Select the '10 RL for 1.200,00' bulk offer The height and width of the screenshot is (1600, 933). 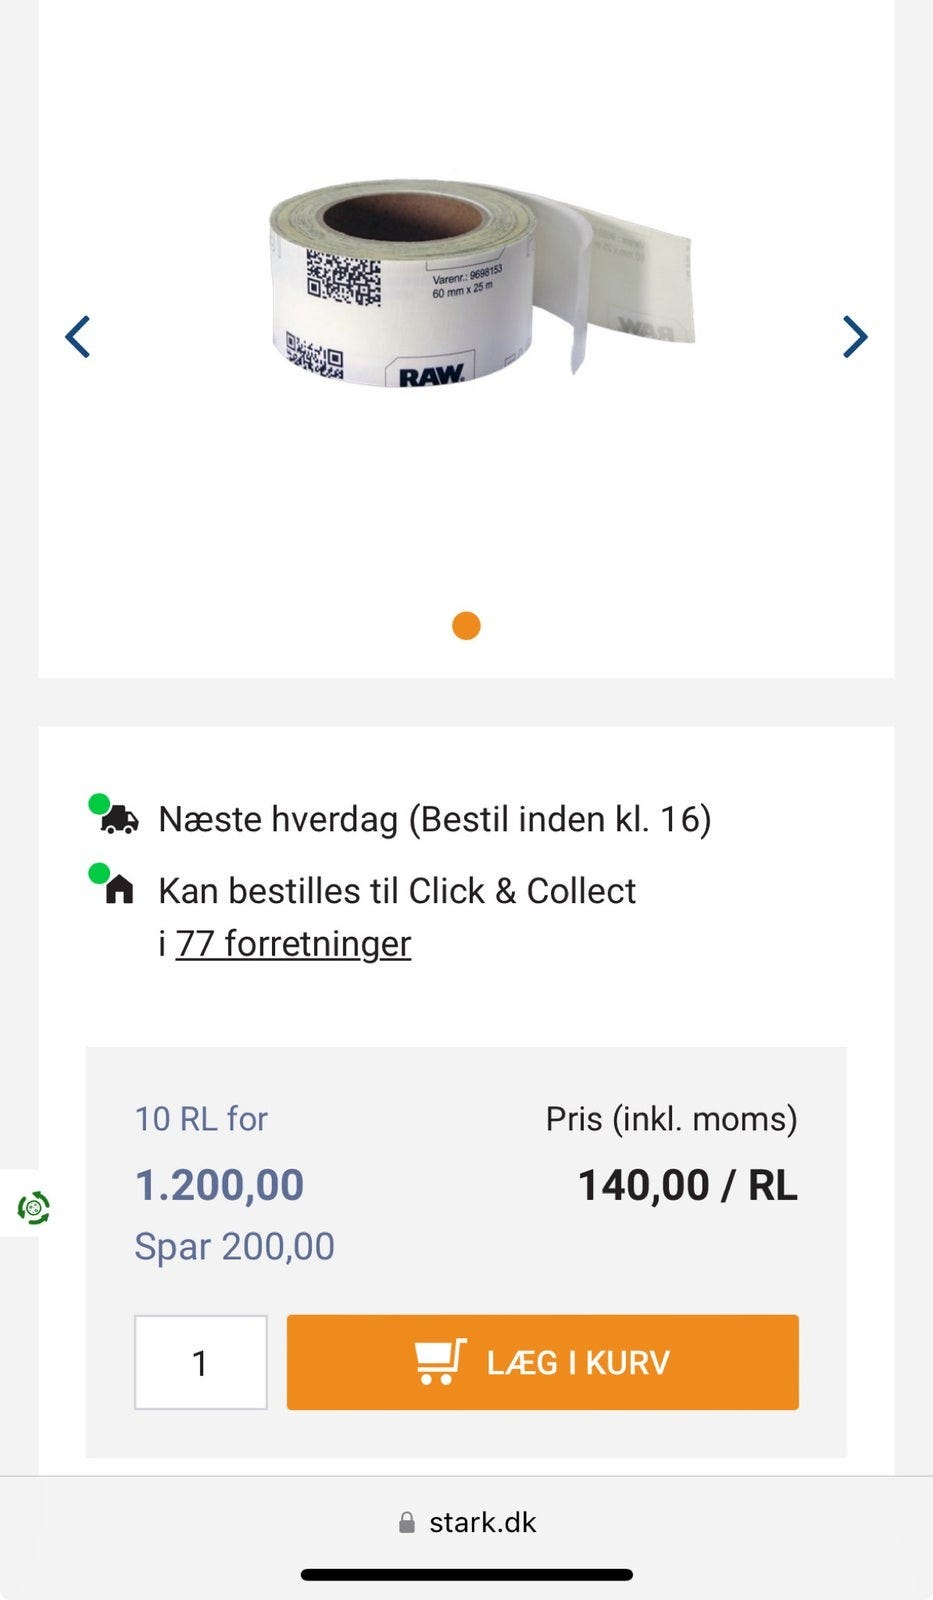(219, 1160)
